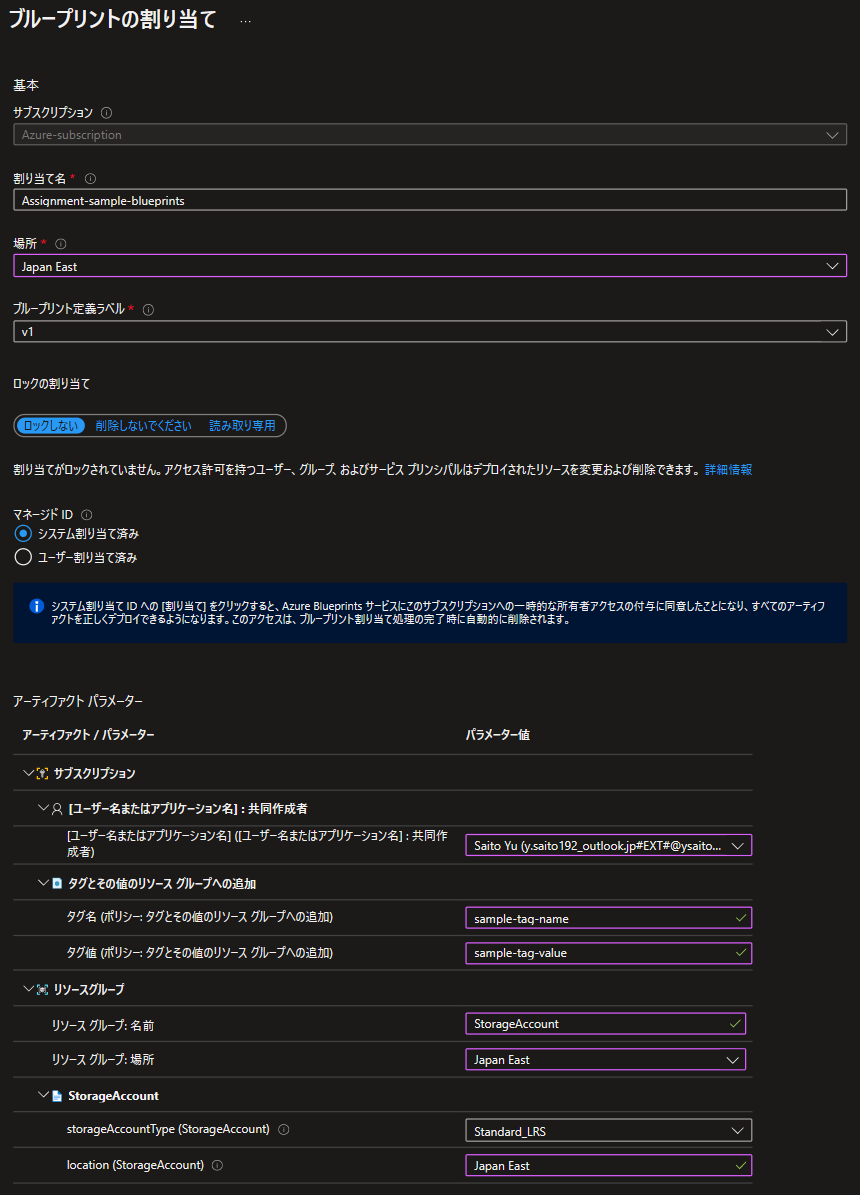Open the ellipsis menu beside the page title
Viewport: 860px width, 1195px height.
point(245,21)
